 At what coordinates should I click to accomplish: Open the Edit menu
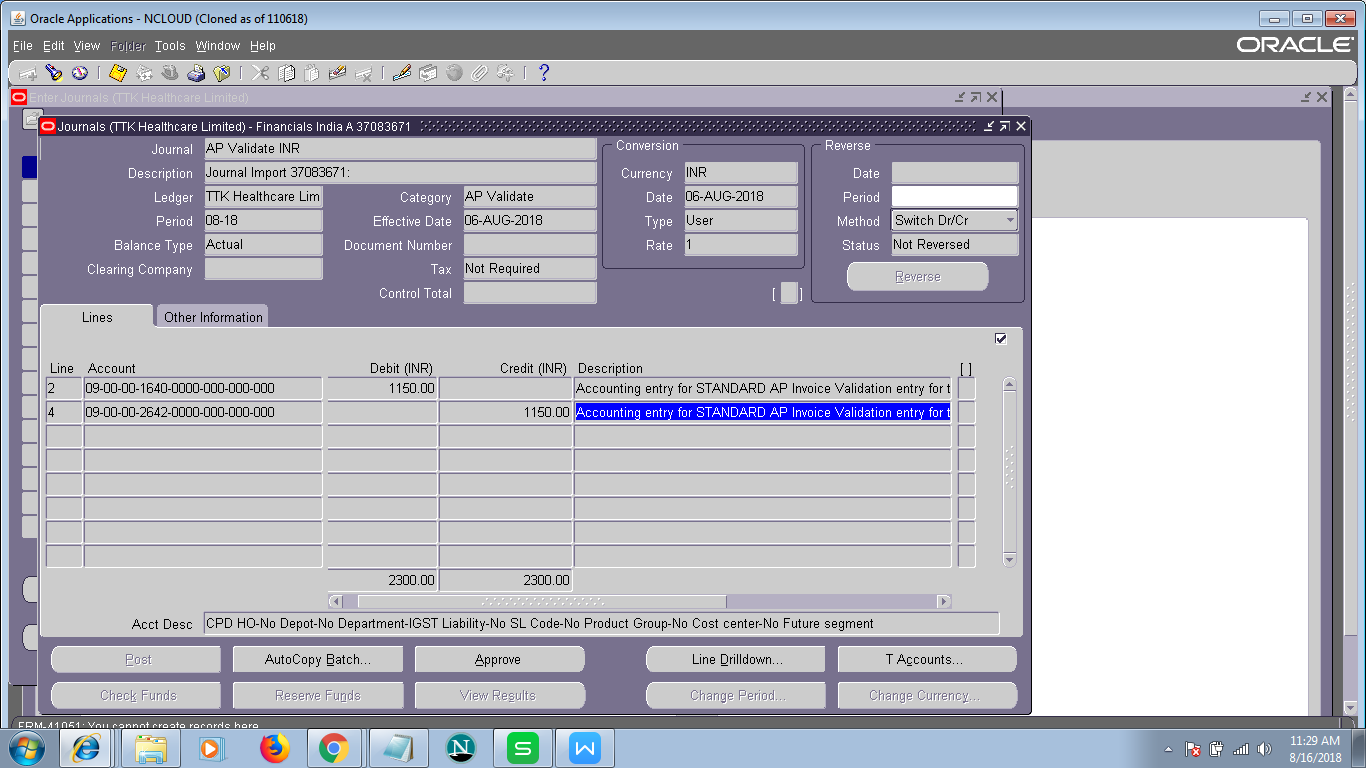[54, 46]
